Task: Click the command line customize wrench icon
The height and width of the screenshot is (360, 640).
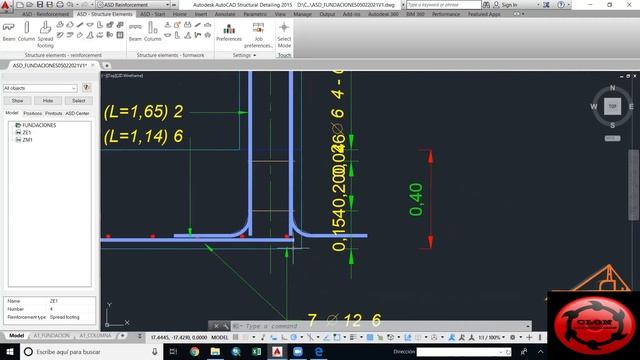Action: [225, 326]
